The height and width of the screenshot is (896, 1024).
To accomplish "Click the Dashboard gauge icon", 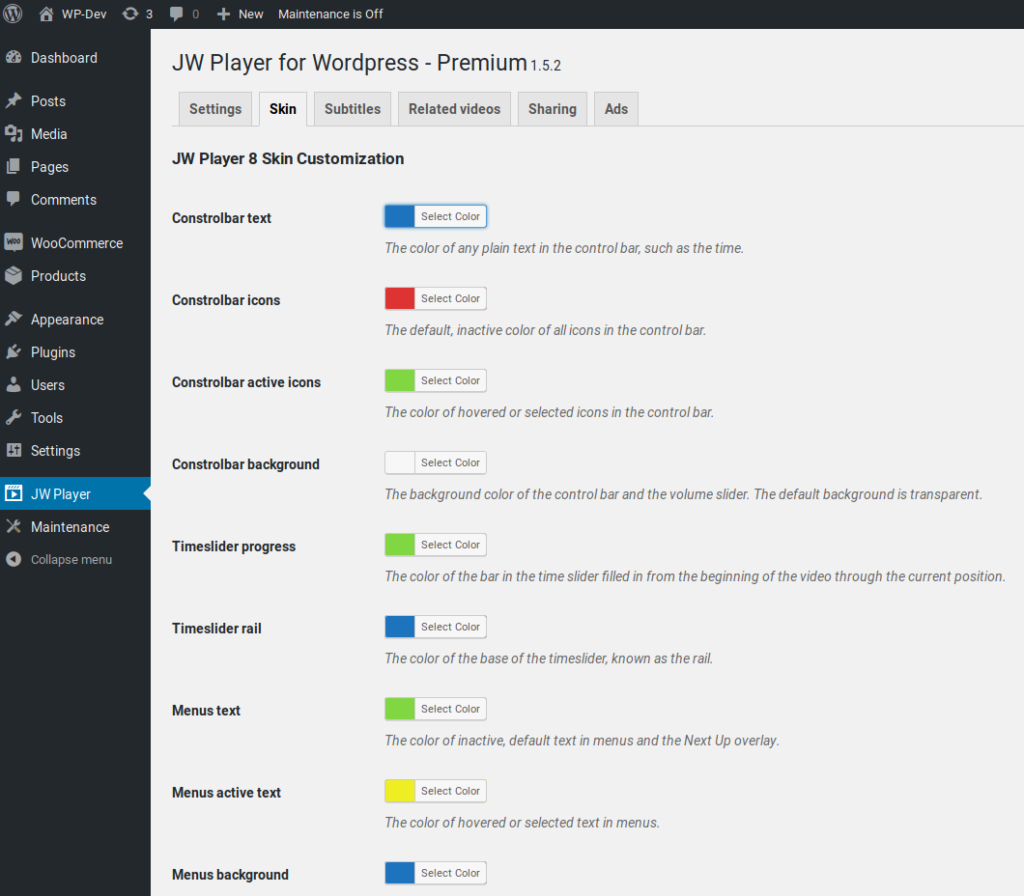I will pos(14,57).
